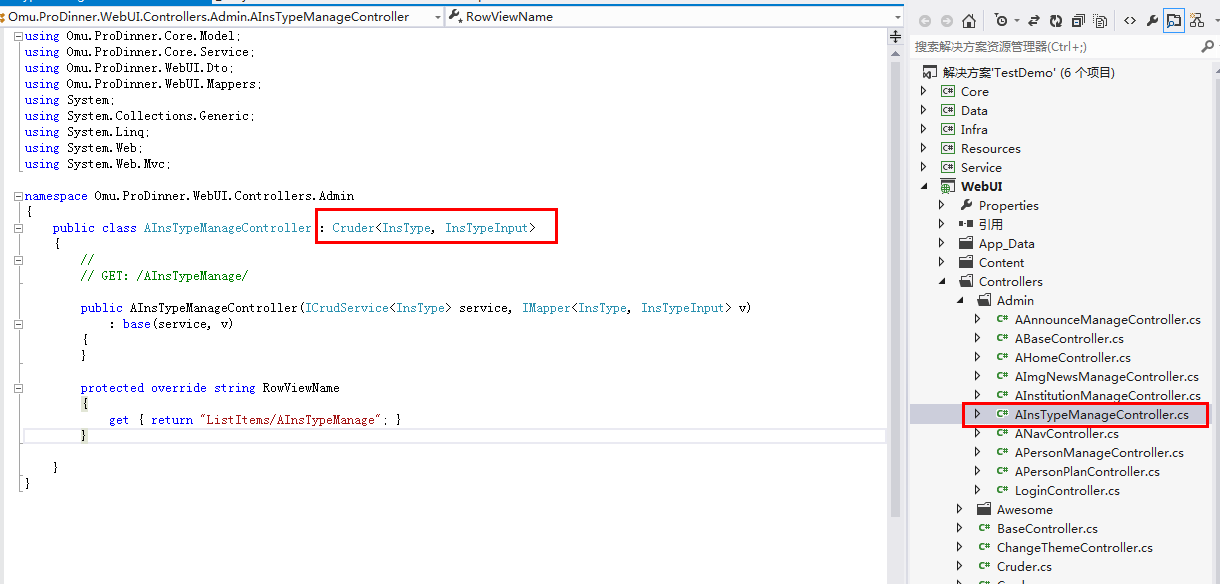The image size is (1220, 584).
Task: Select ChangeThemeController.cs file
Action: pyautogui.click(x=1074, y=547)
